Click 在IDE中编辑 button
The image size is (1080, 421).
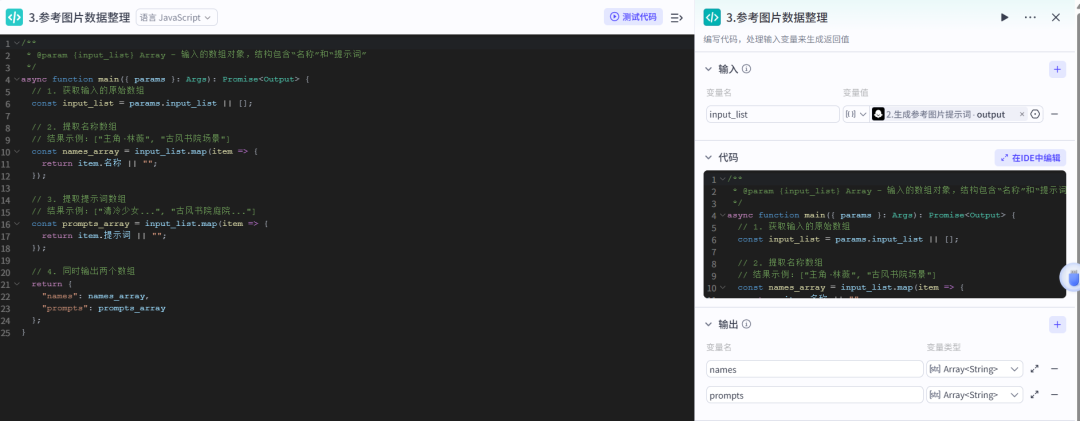pyautogui.click(x=1030, y=158)
